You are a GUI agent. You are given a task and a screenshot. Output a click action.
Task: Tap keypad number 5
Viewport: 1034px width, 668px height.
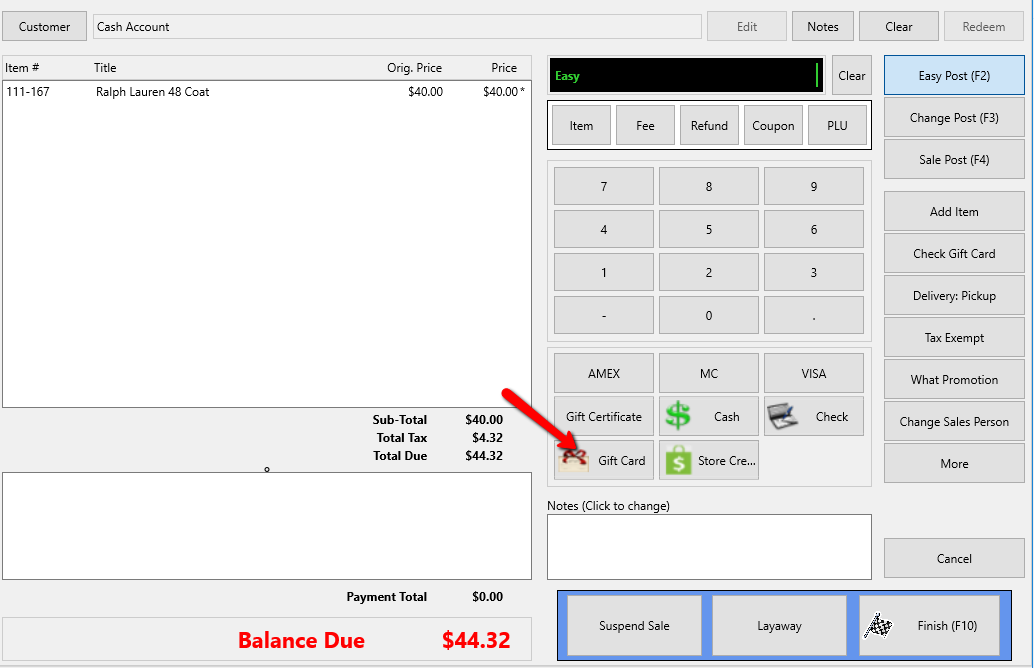(708, 229)
